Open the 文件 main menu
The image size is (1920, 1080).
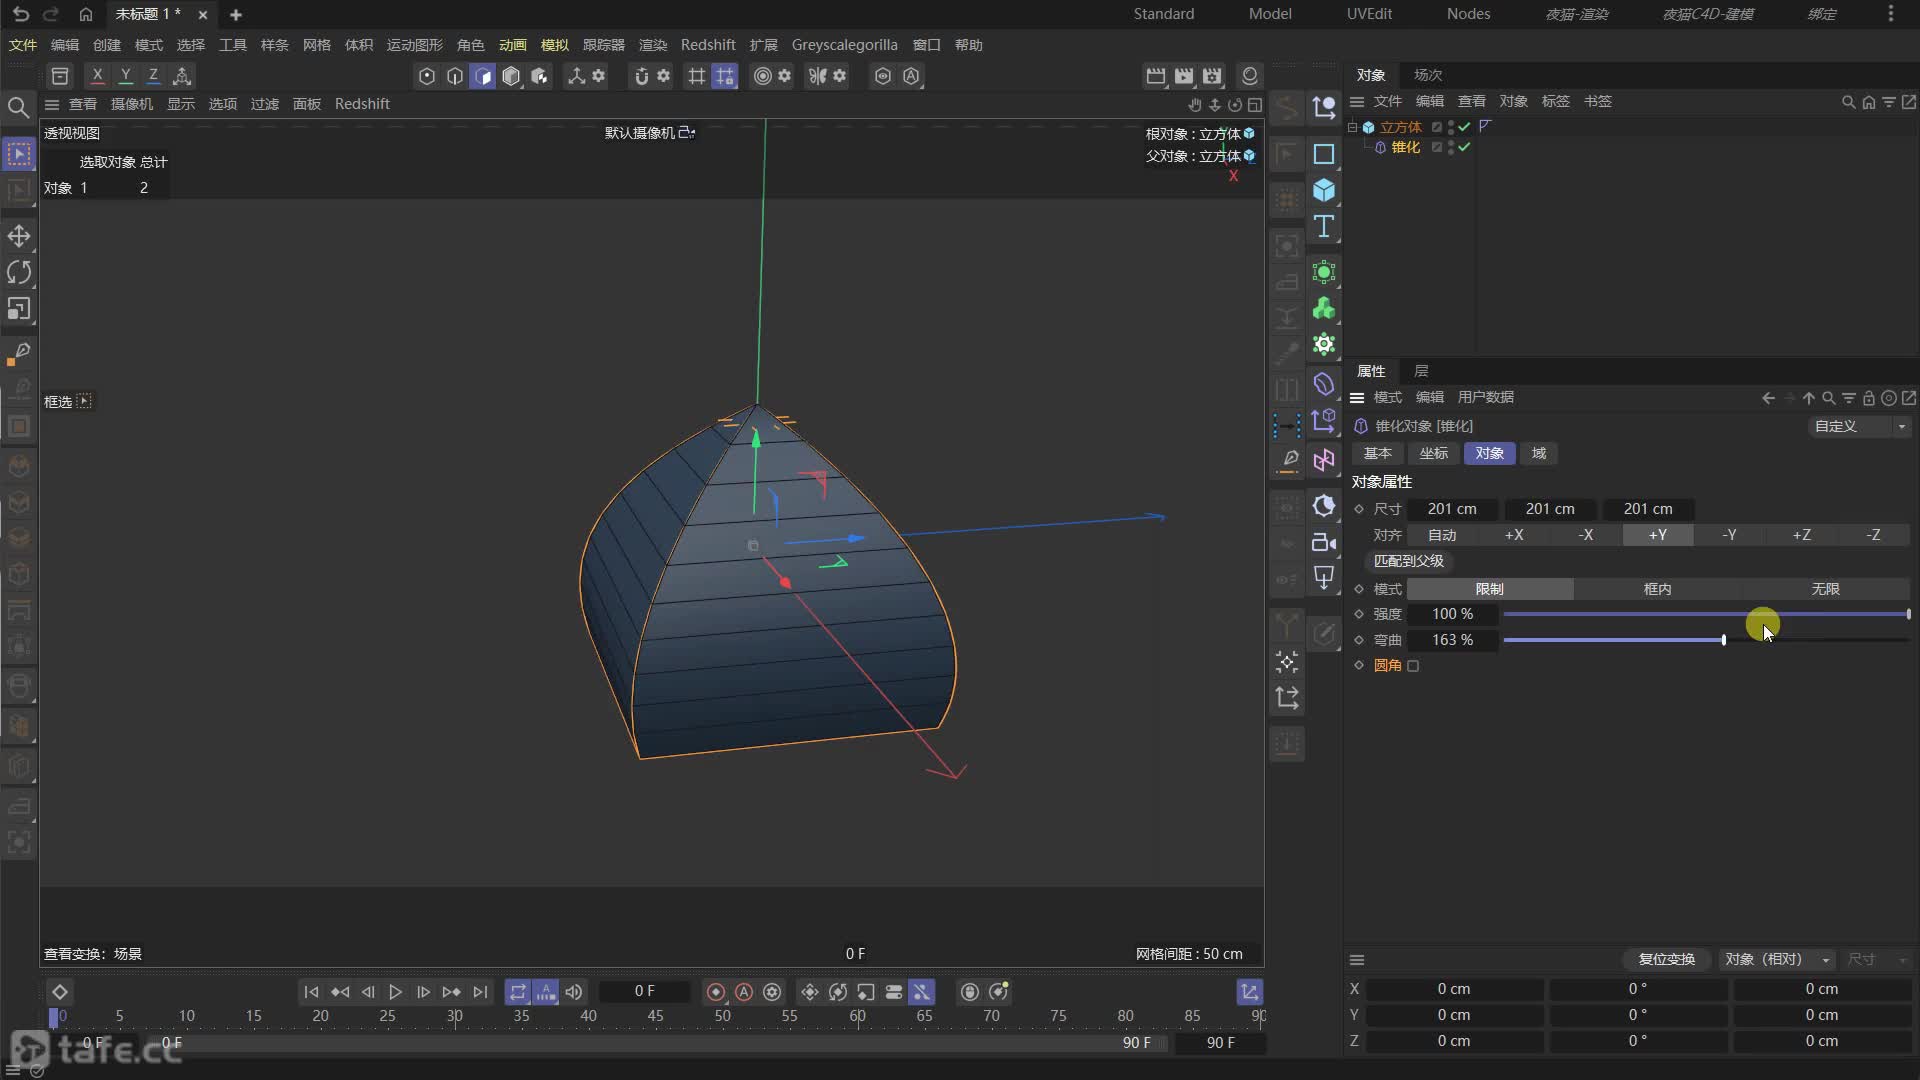point(22,45)
